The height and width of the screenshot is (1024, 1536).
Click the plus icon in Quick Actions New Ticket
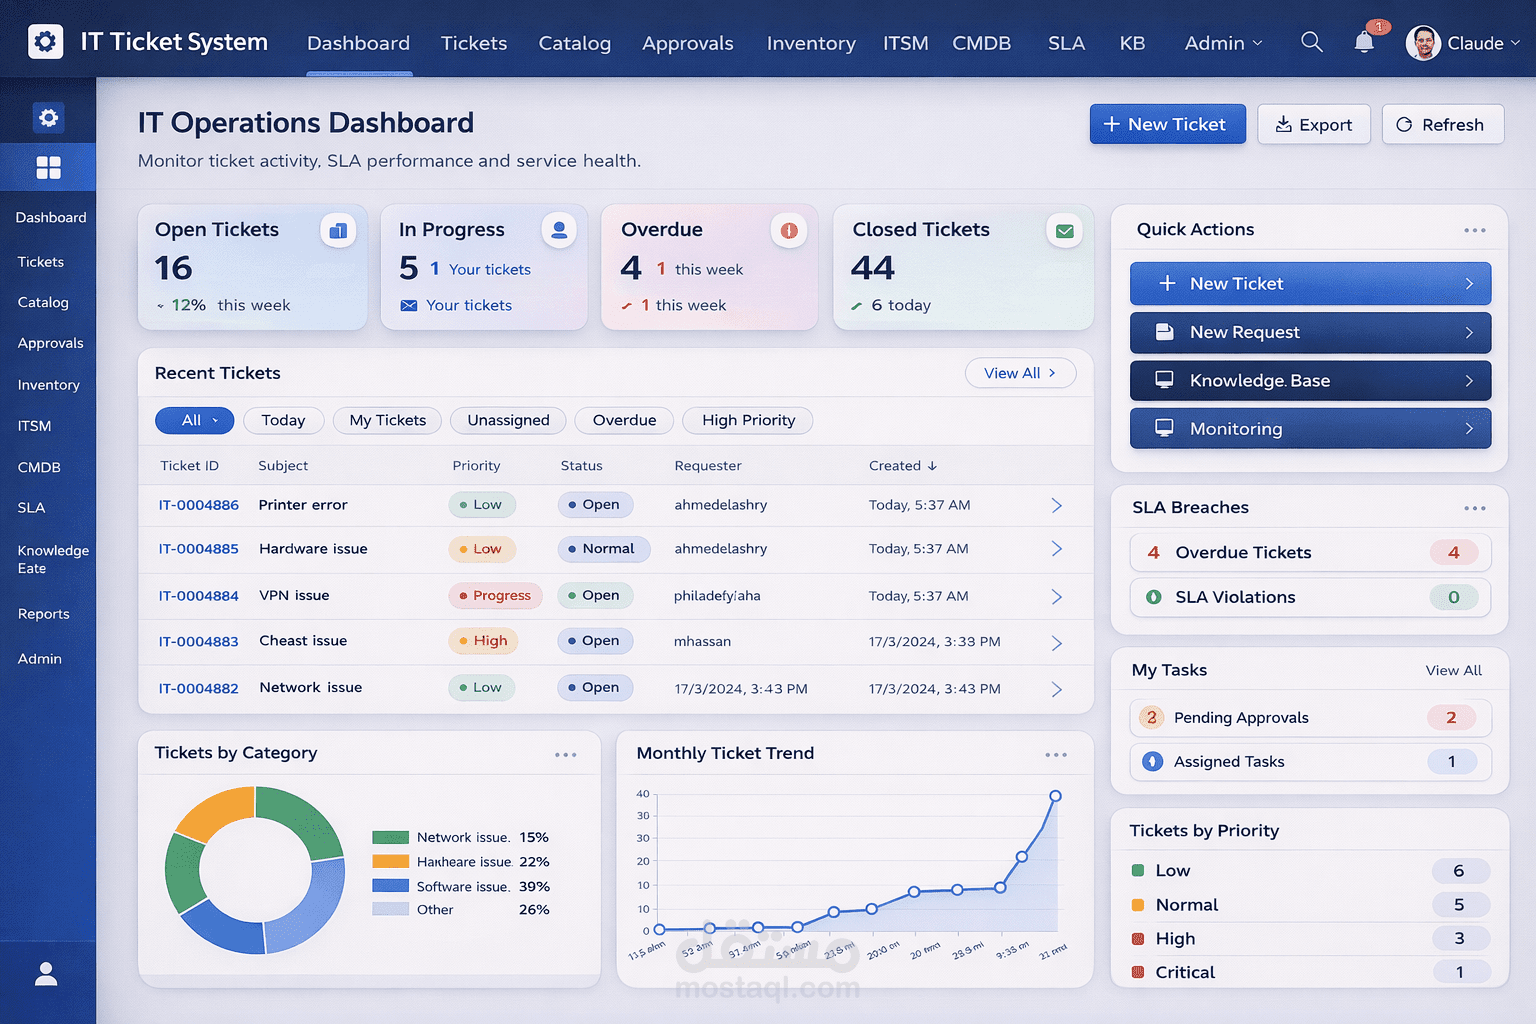click(1167, 283)
